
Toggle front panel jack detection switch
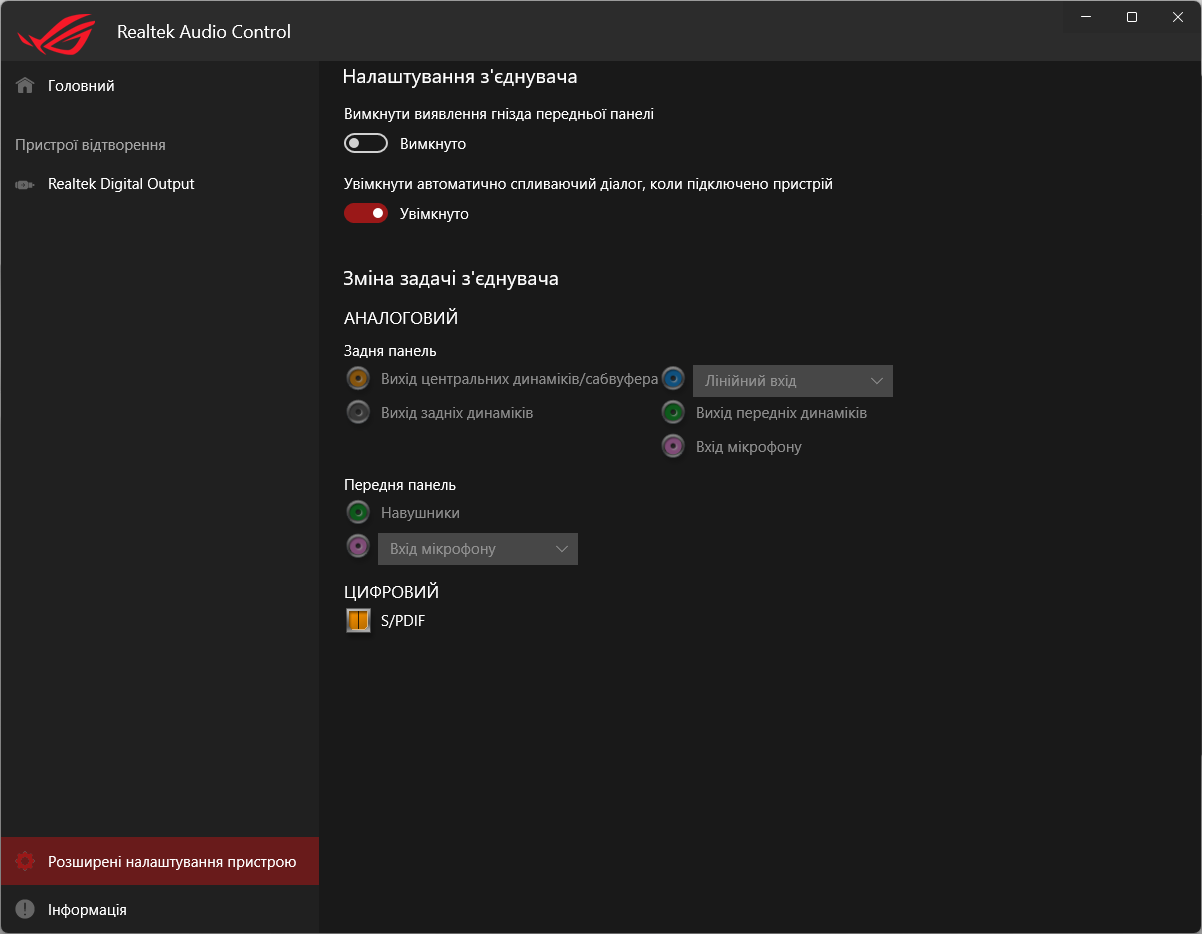365,144
